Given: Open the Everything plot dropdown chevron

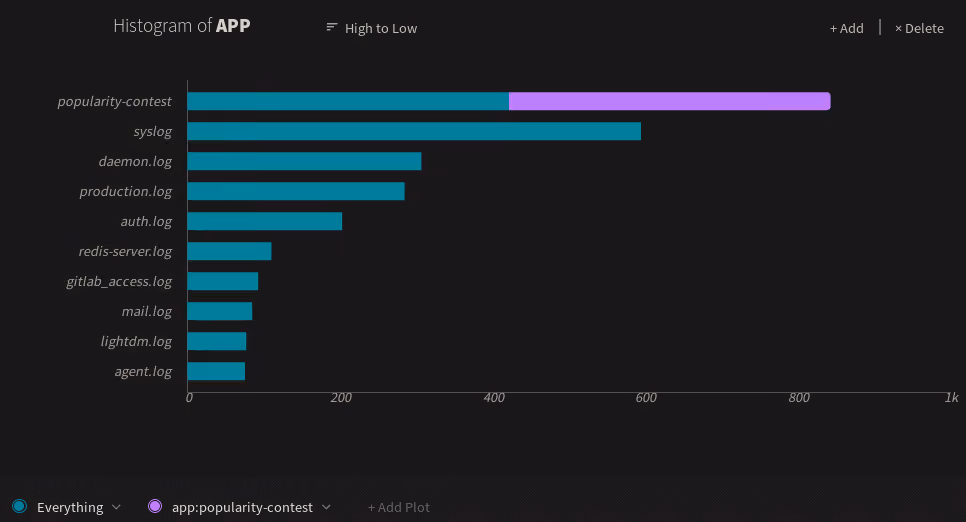Looking at the screenshot, I should pyautogui.click(x=116, y=507).
